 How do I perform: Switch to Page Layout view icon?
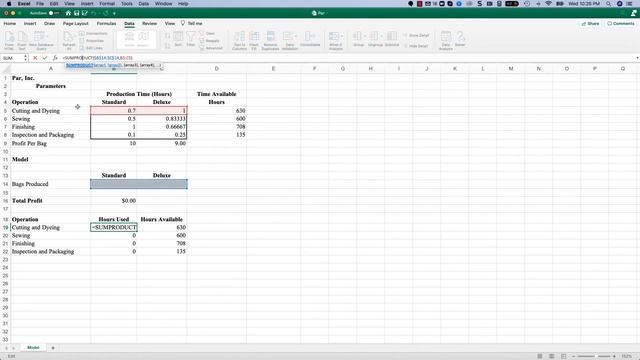coord(551,356)
